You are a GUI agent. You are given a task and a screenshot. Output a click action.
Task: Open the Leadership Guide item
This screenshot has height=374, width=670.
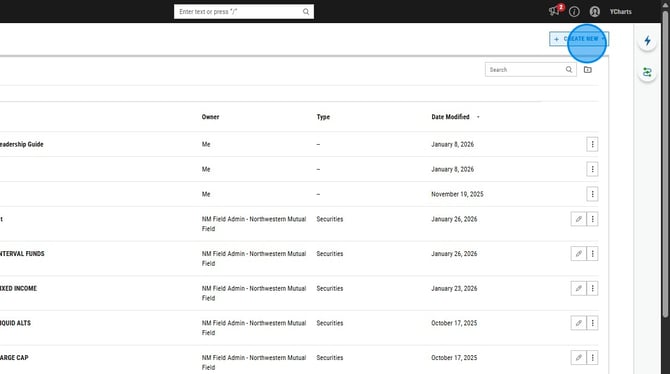click(x=21, y=144)
